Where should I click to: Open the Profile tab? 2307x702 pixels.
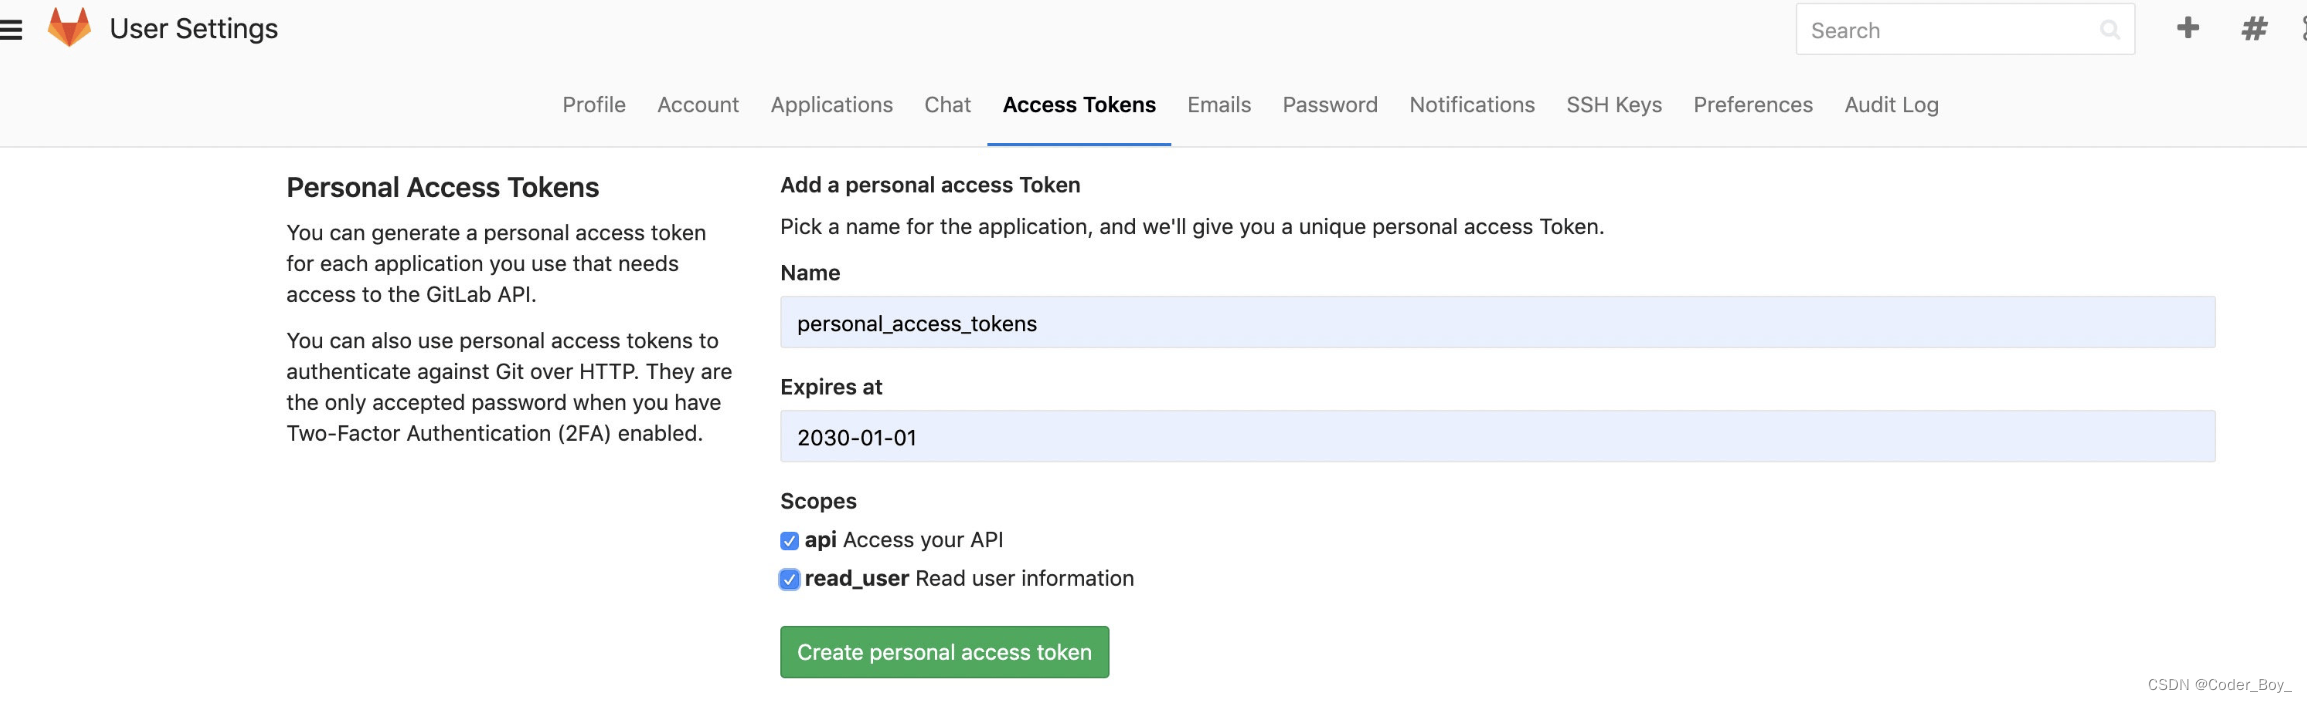click(x=594, y=105)
